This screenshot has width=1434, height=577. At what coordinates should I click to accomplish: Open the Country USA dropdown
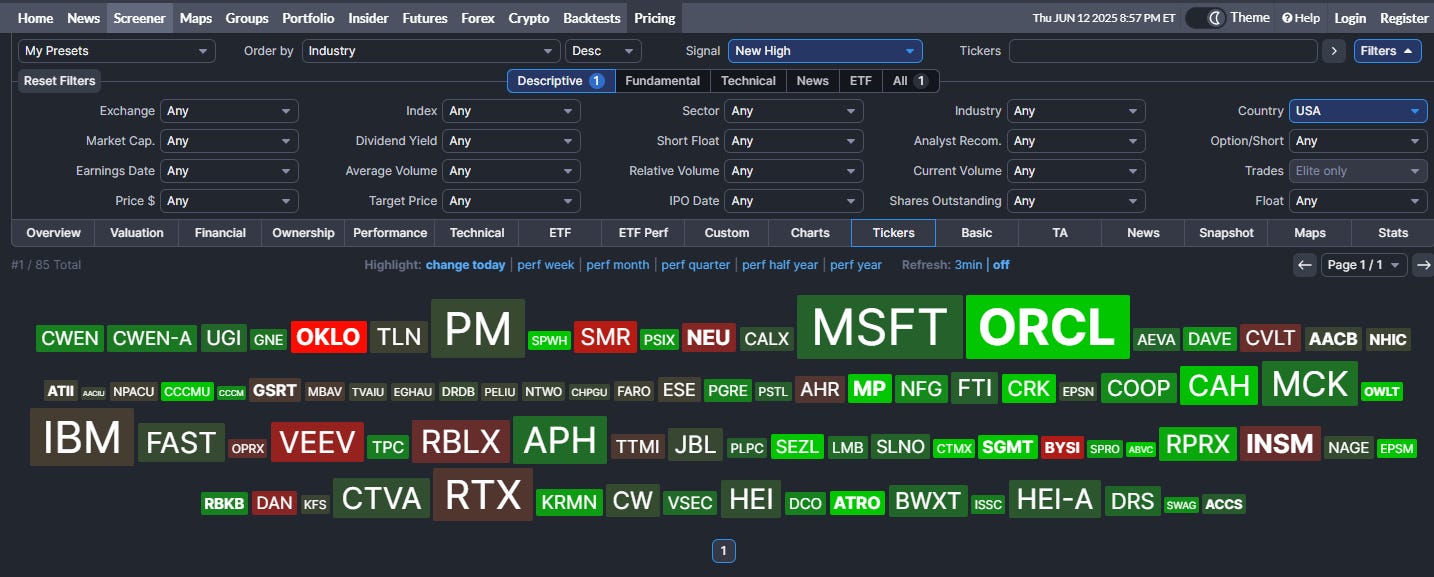[x=1358, y=111]
